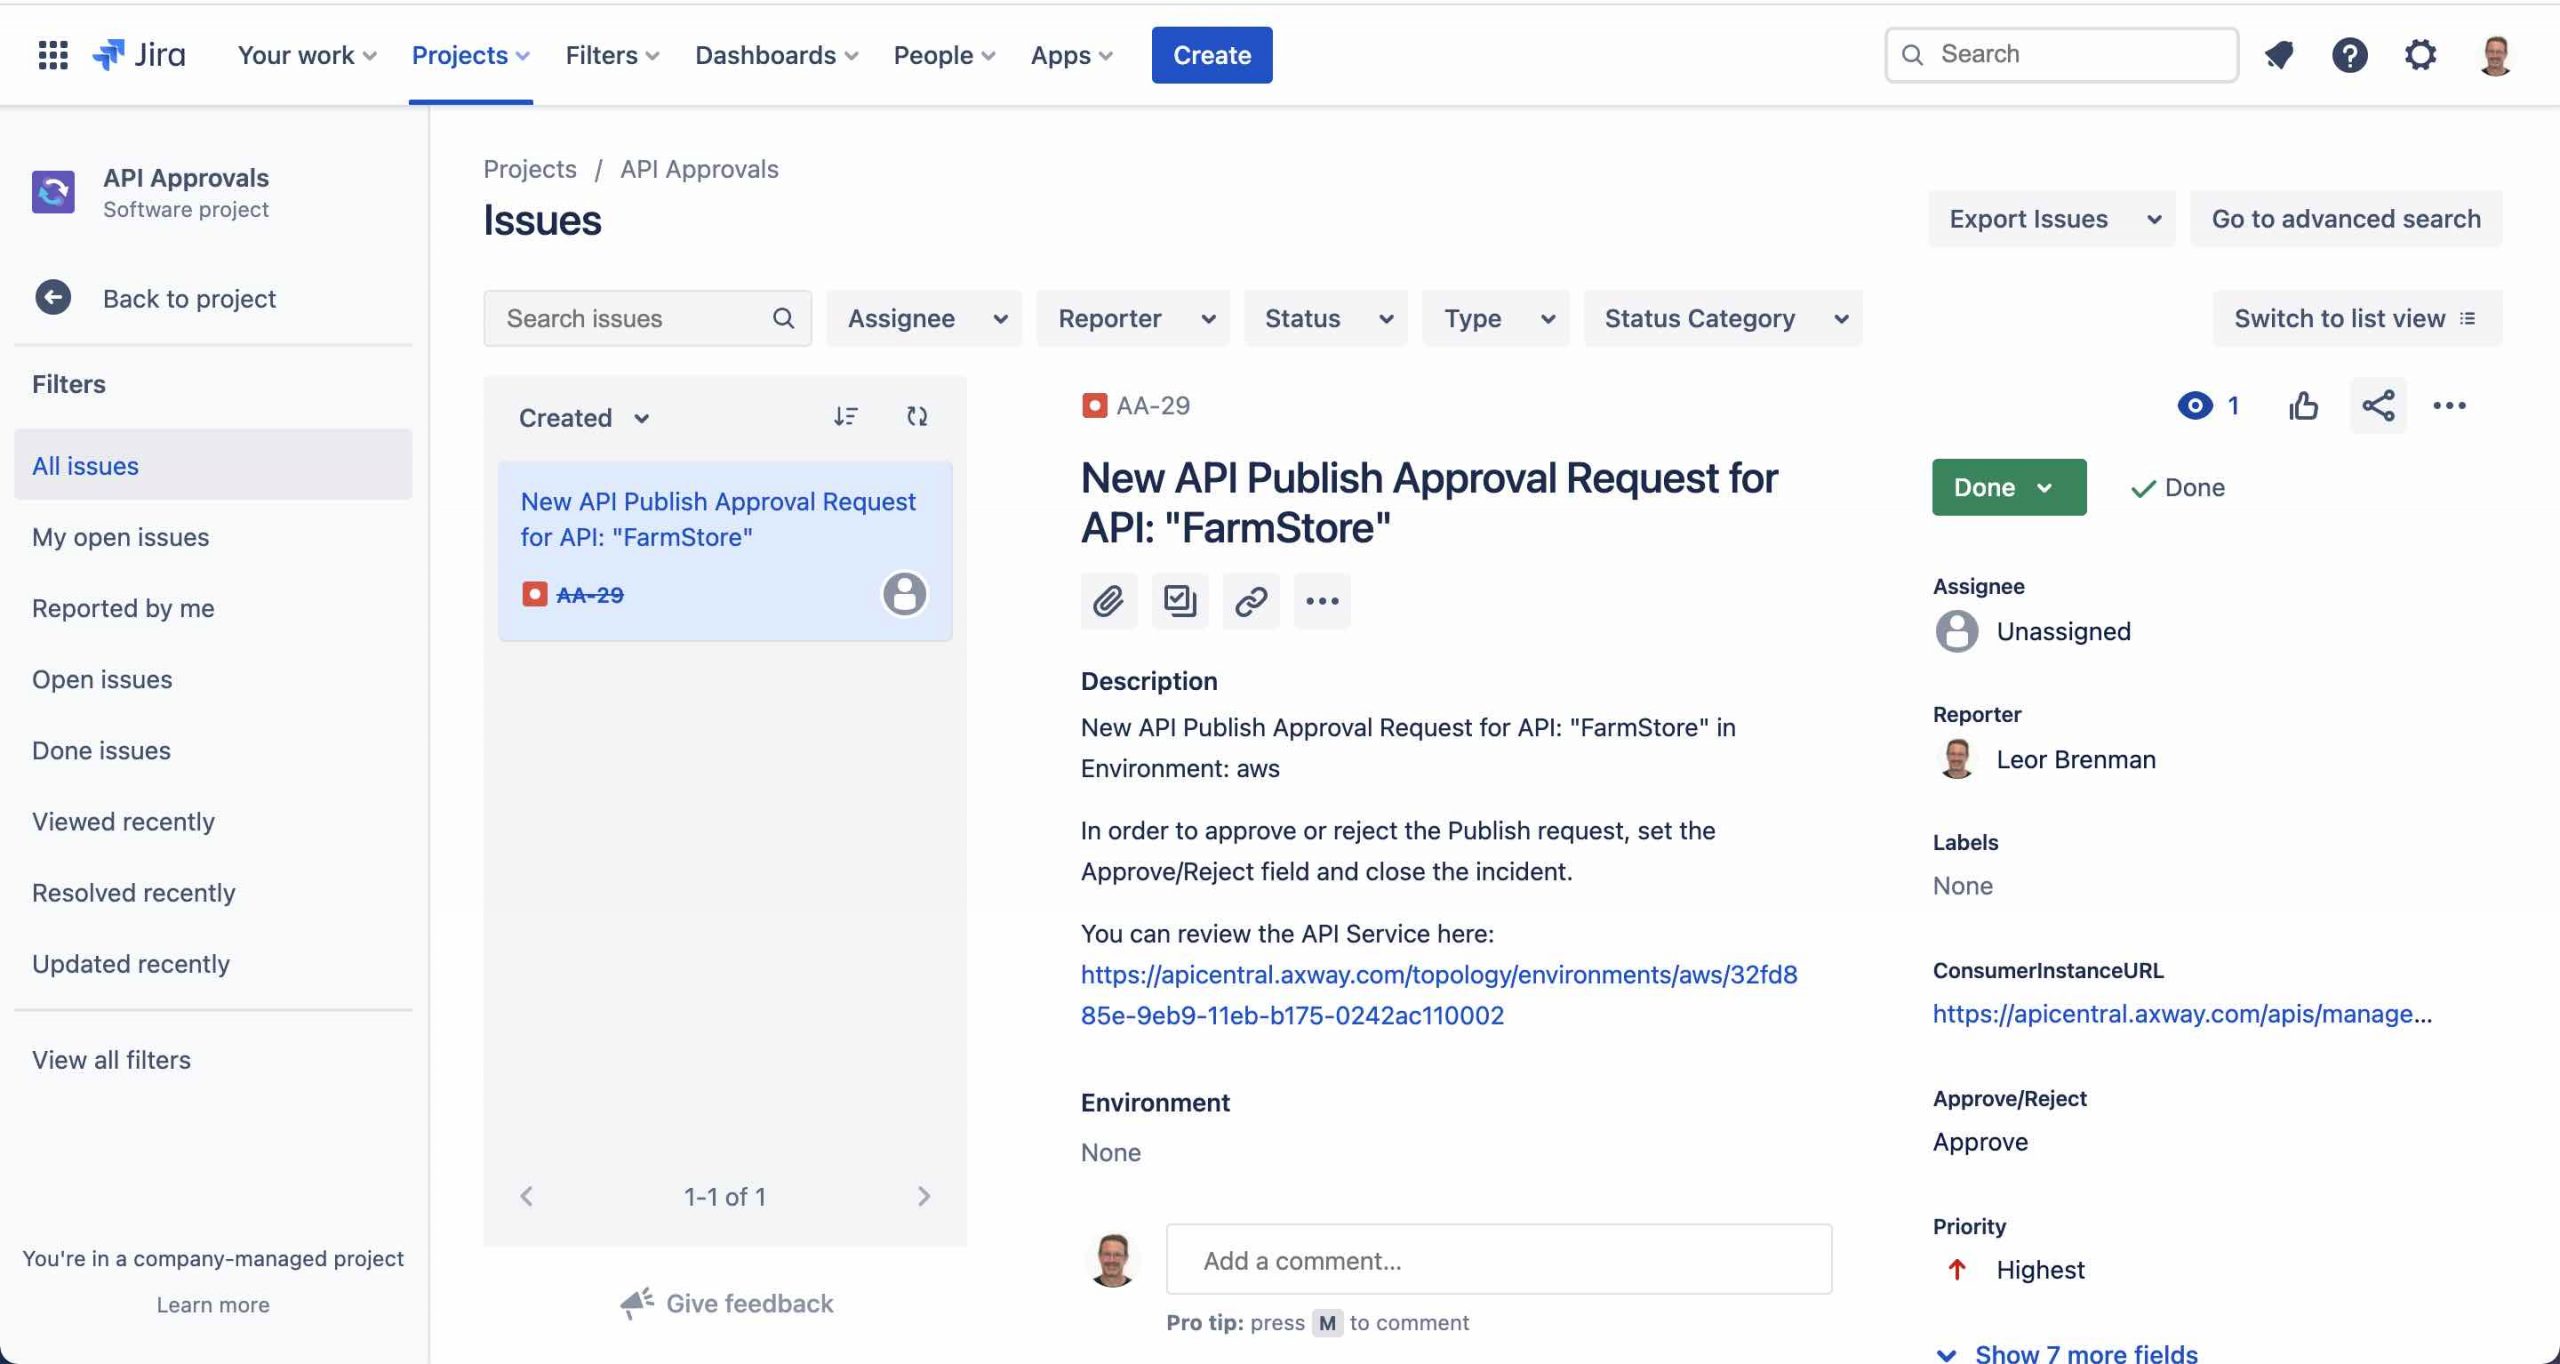Expand the Reporter filter dropdown
The width and height of the screenshot is (2560, 1364).
pos(1133,318)
